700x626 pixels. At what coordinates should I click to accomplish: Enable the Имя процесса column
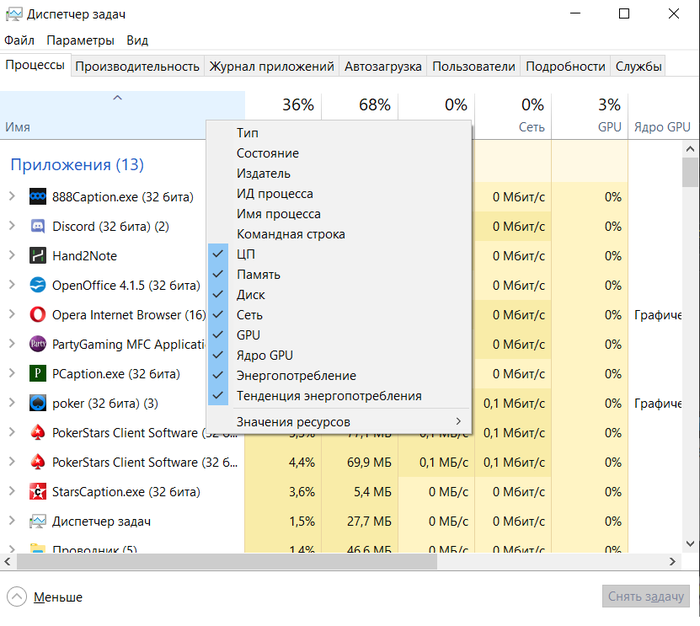(338, 214)
